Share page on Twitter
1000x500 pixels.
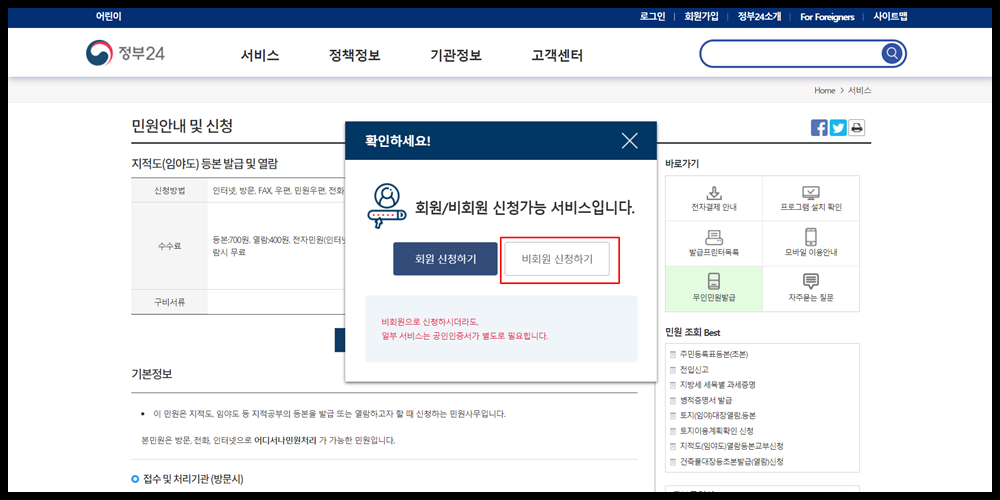838,128
